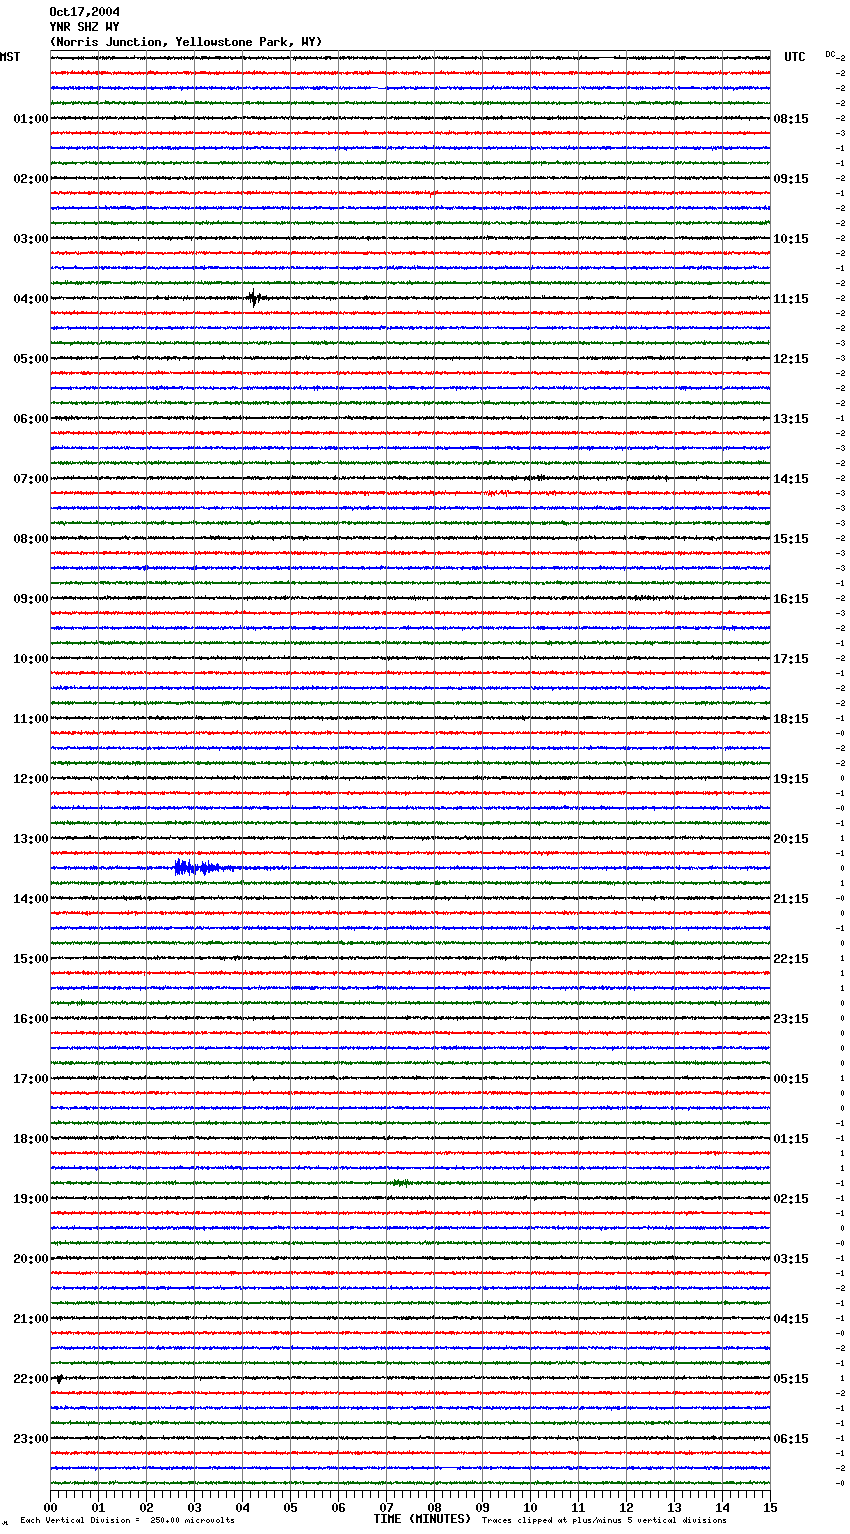Click the "UTC" axis heading
Viewport: 850px width, 1534px height.
tap(795, 57)
